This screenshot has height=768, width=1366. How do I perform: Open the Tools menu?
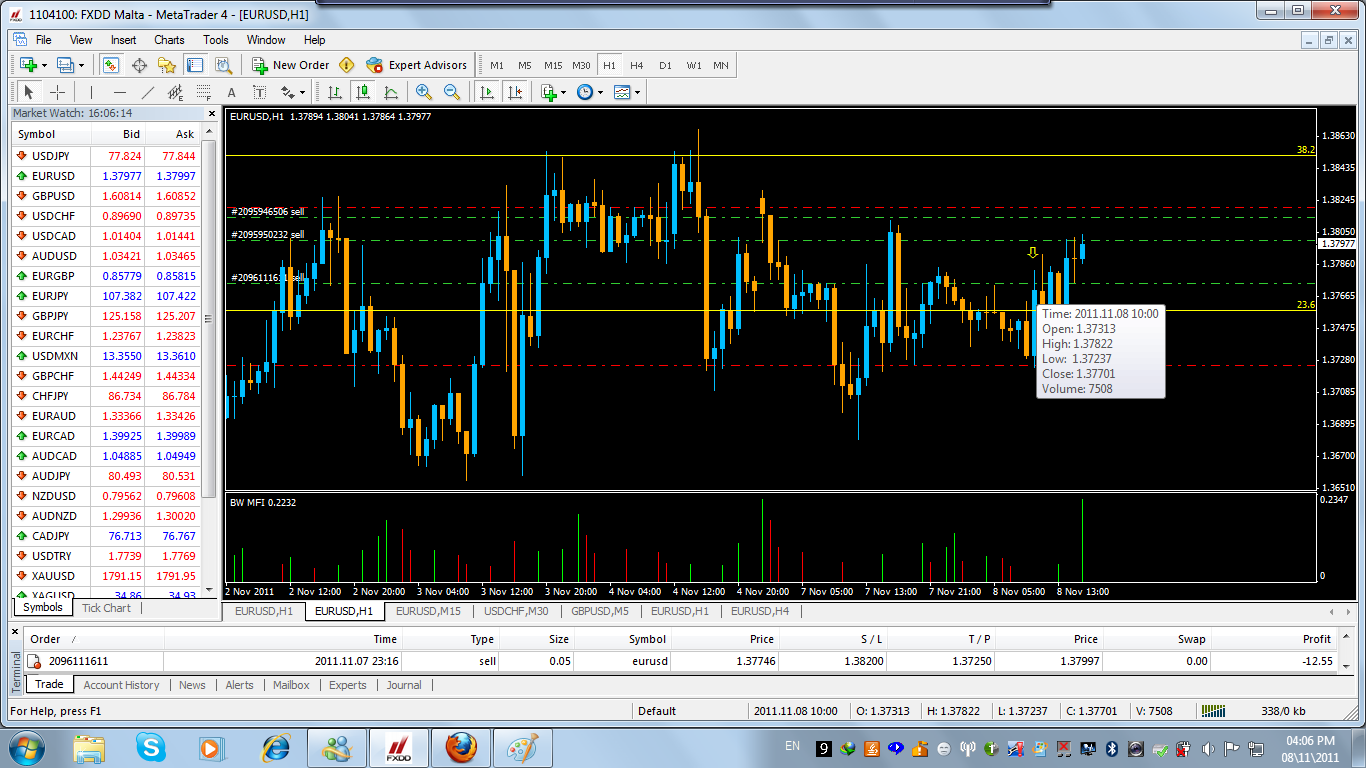coord(216,40)
